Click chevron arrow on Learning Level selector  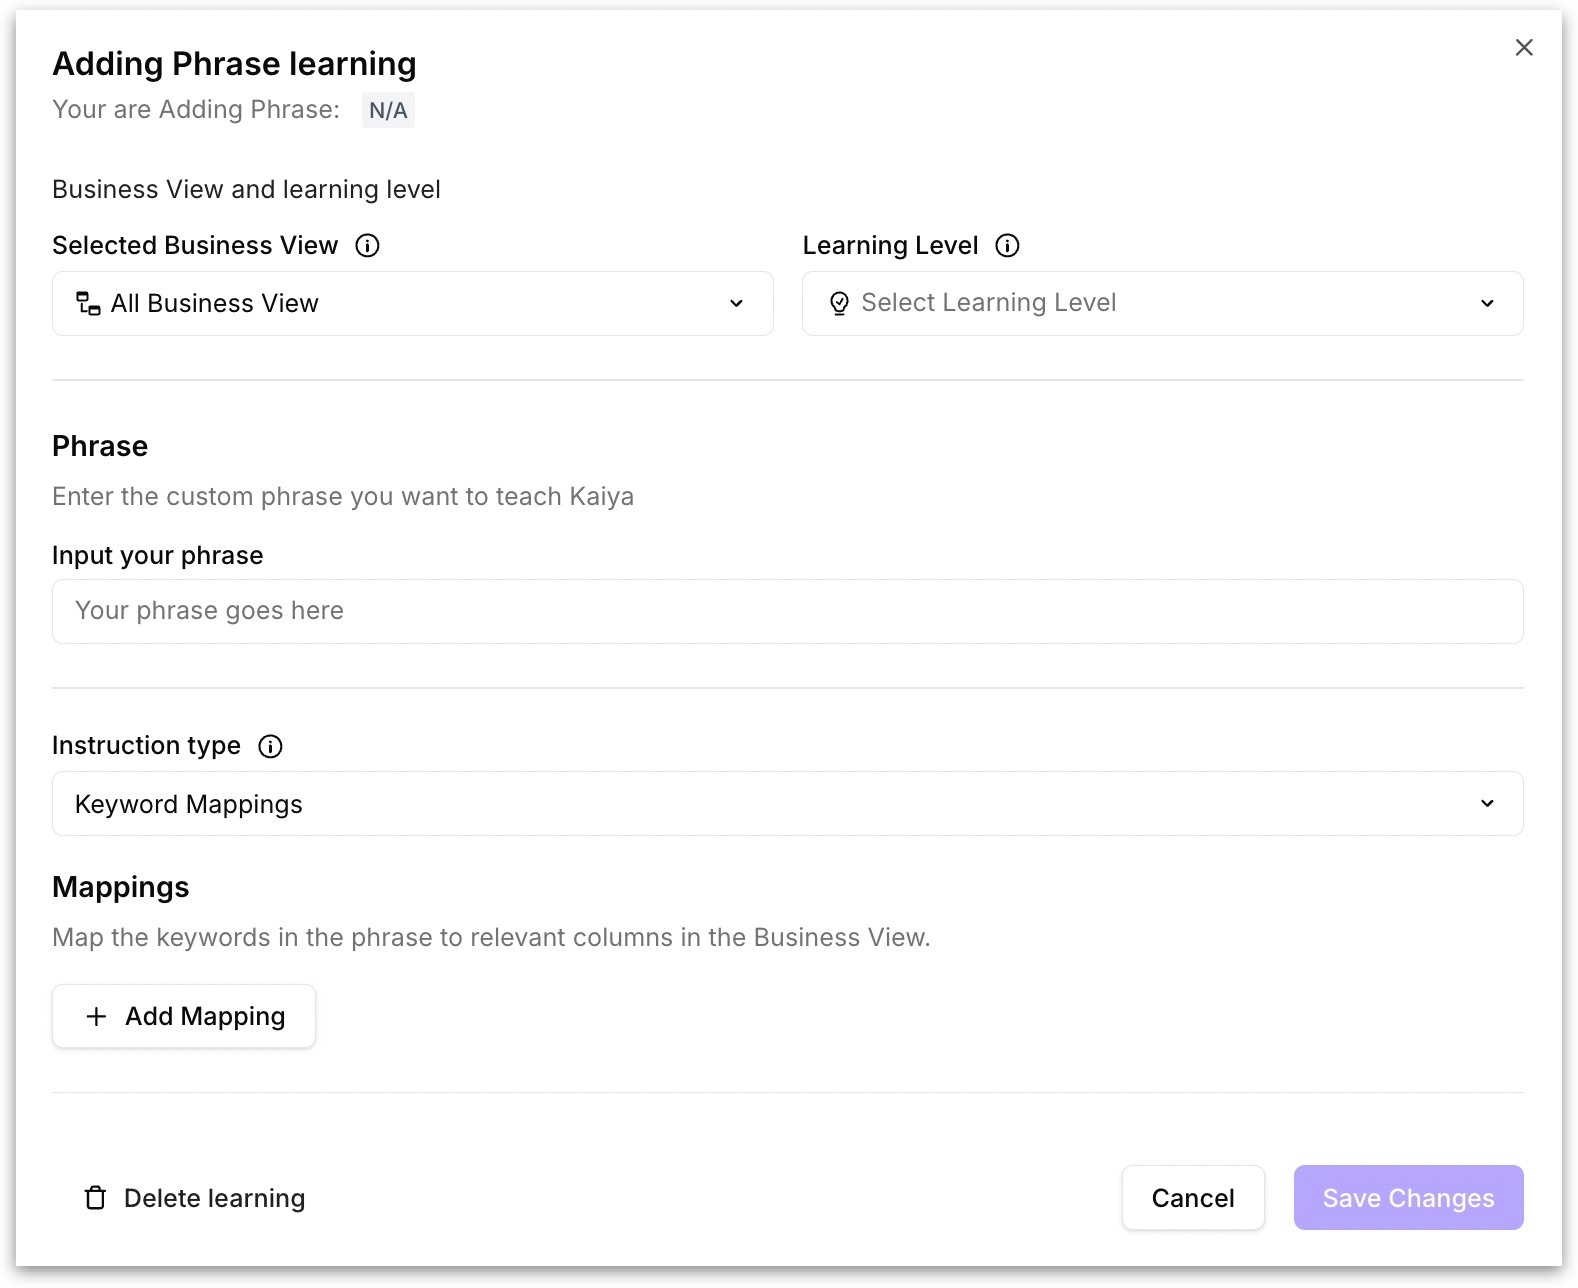click(1487, 304)
